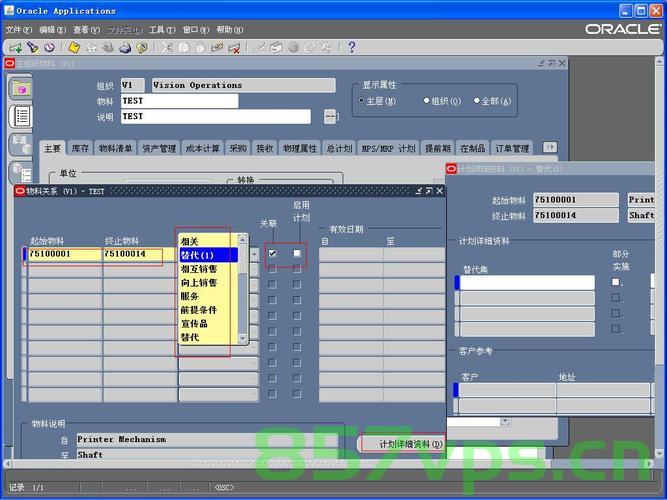Open Window Help question mark icon

[351, 47]
